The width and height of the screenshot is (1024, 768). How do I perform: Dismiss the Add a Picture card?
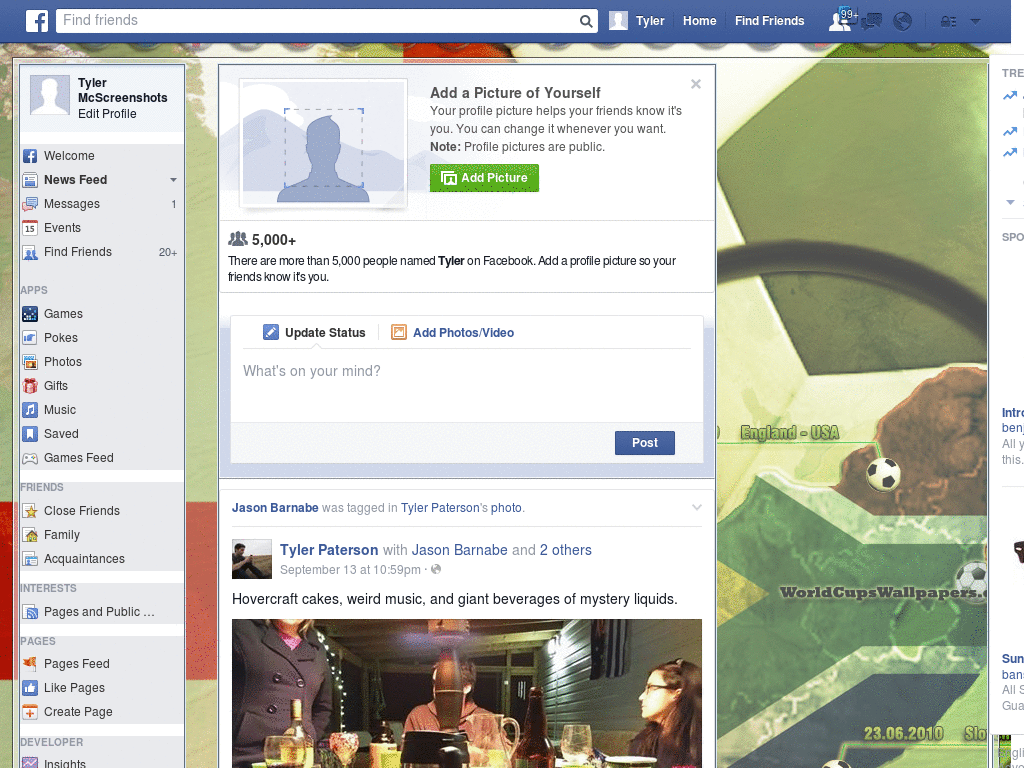(696, 84)
